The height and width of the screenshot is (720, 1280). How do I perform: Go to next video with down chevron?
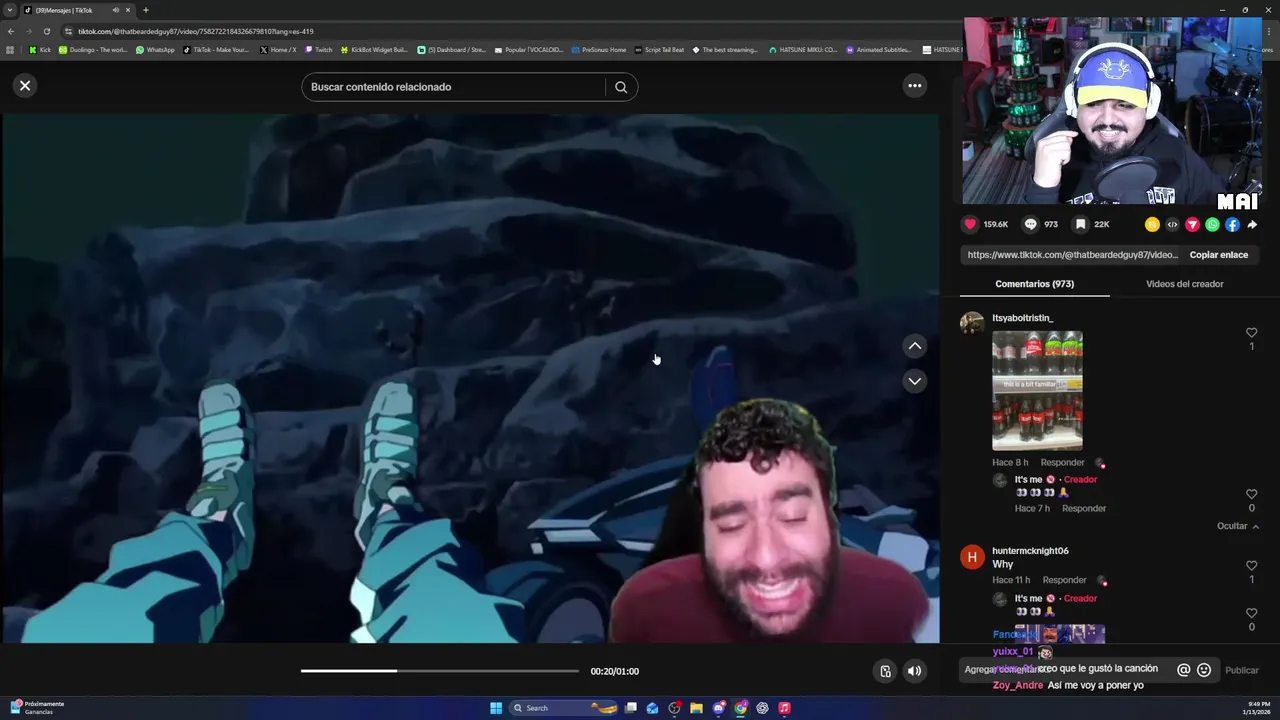pos(914,381)
